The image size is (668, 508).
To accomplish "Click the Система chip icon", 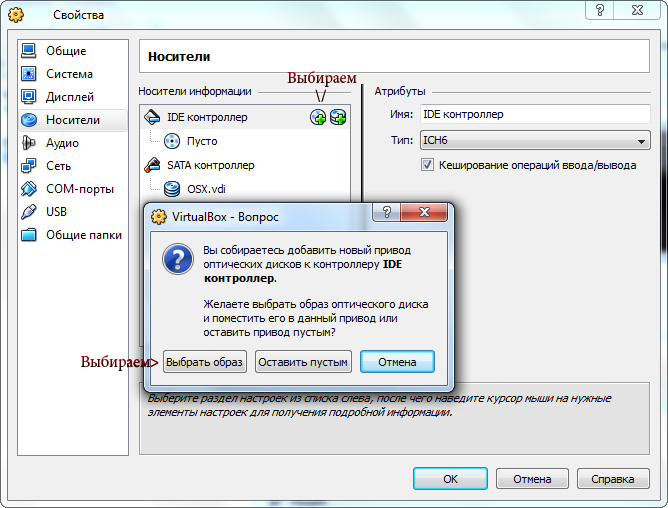I will click(29, 74).
